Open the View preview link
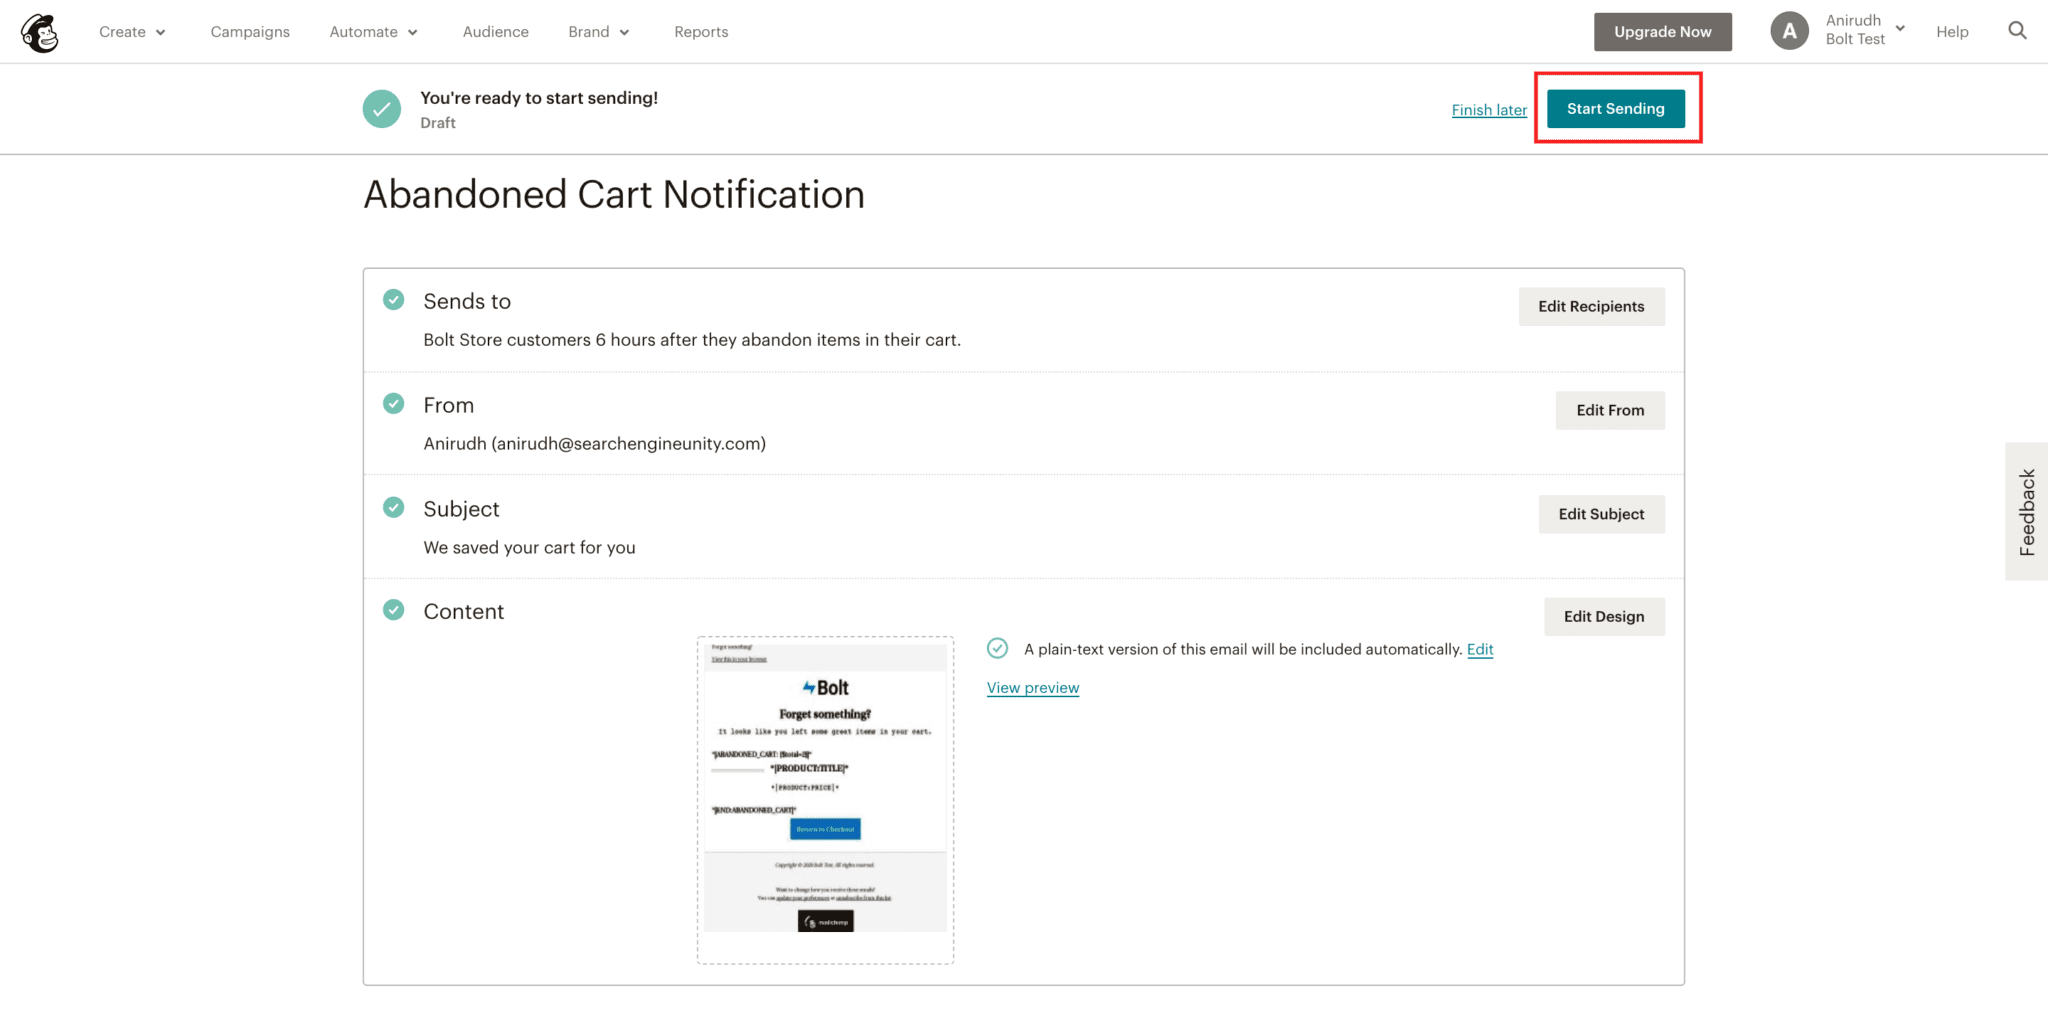The width and height of the screenshot is (2048, 1023). tap(1033, 688)
